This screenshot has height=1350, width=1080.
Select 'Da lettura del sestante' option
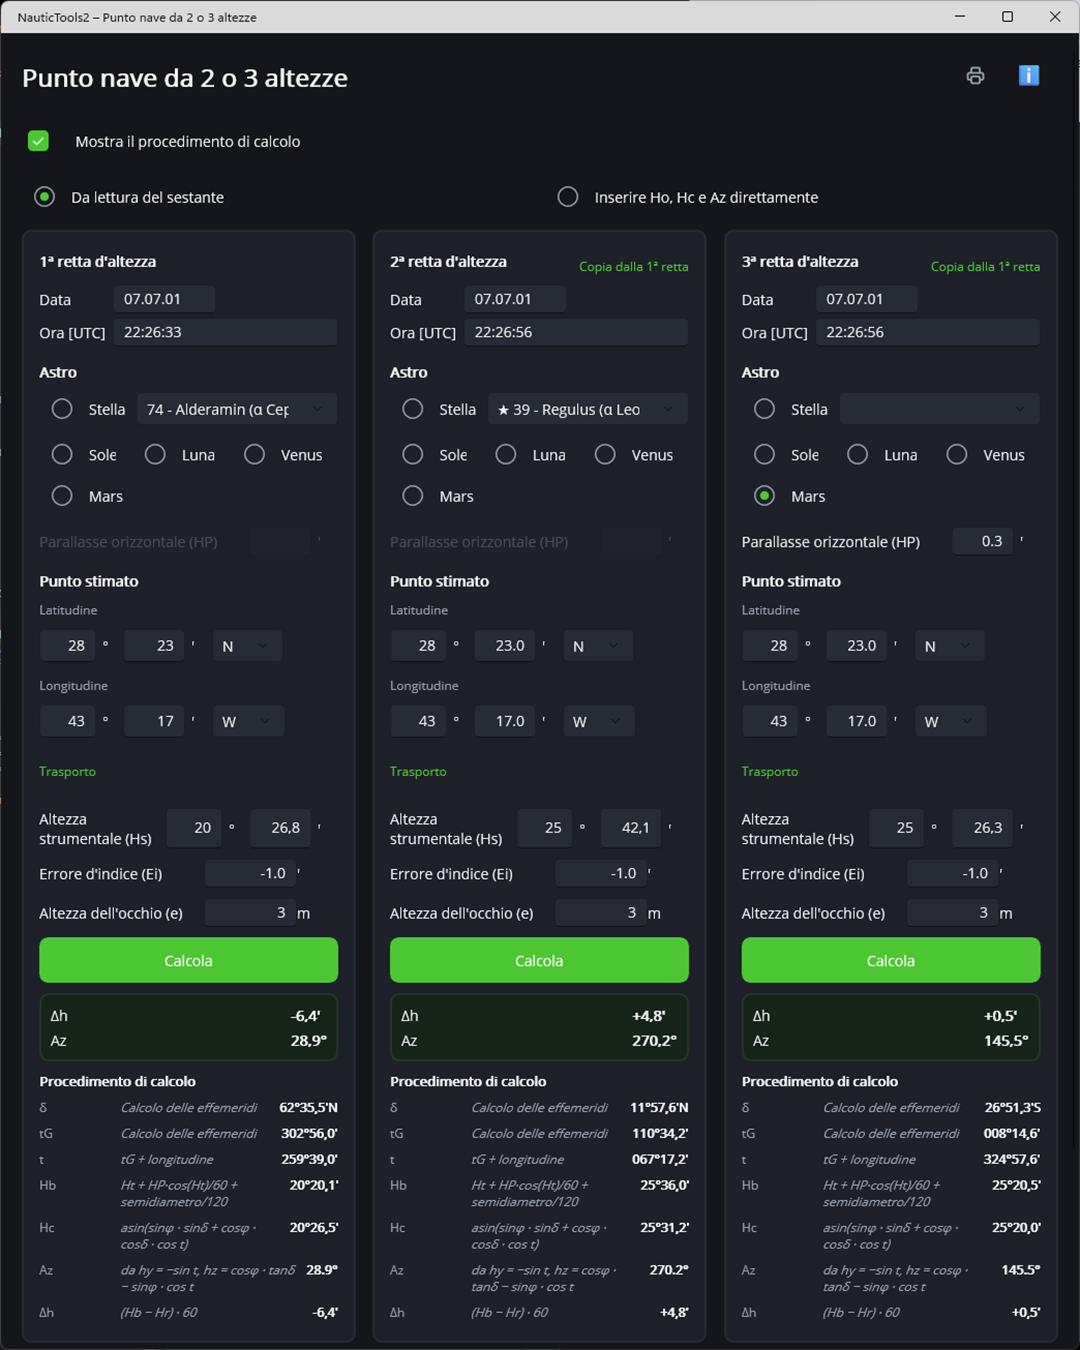point(44,197)
